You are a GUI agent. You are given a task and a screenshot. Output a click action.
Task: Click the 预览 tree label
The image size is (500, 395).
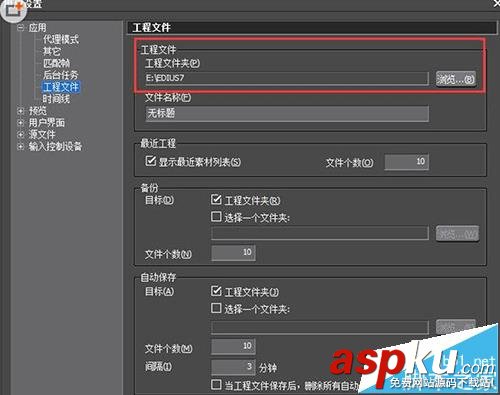[x=37, y=111]
